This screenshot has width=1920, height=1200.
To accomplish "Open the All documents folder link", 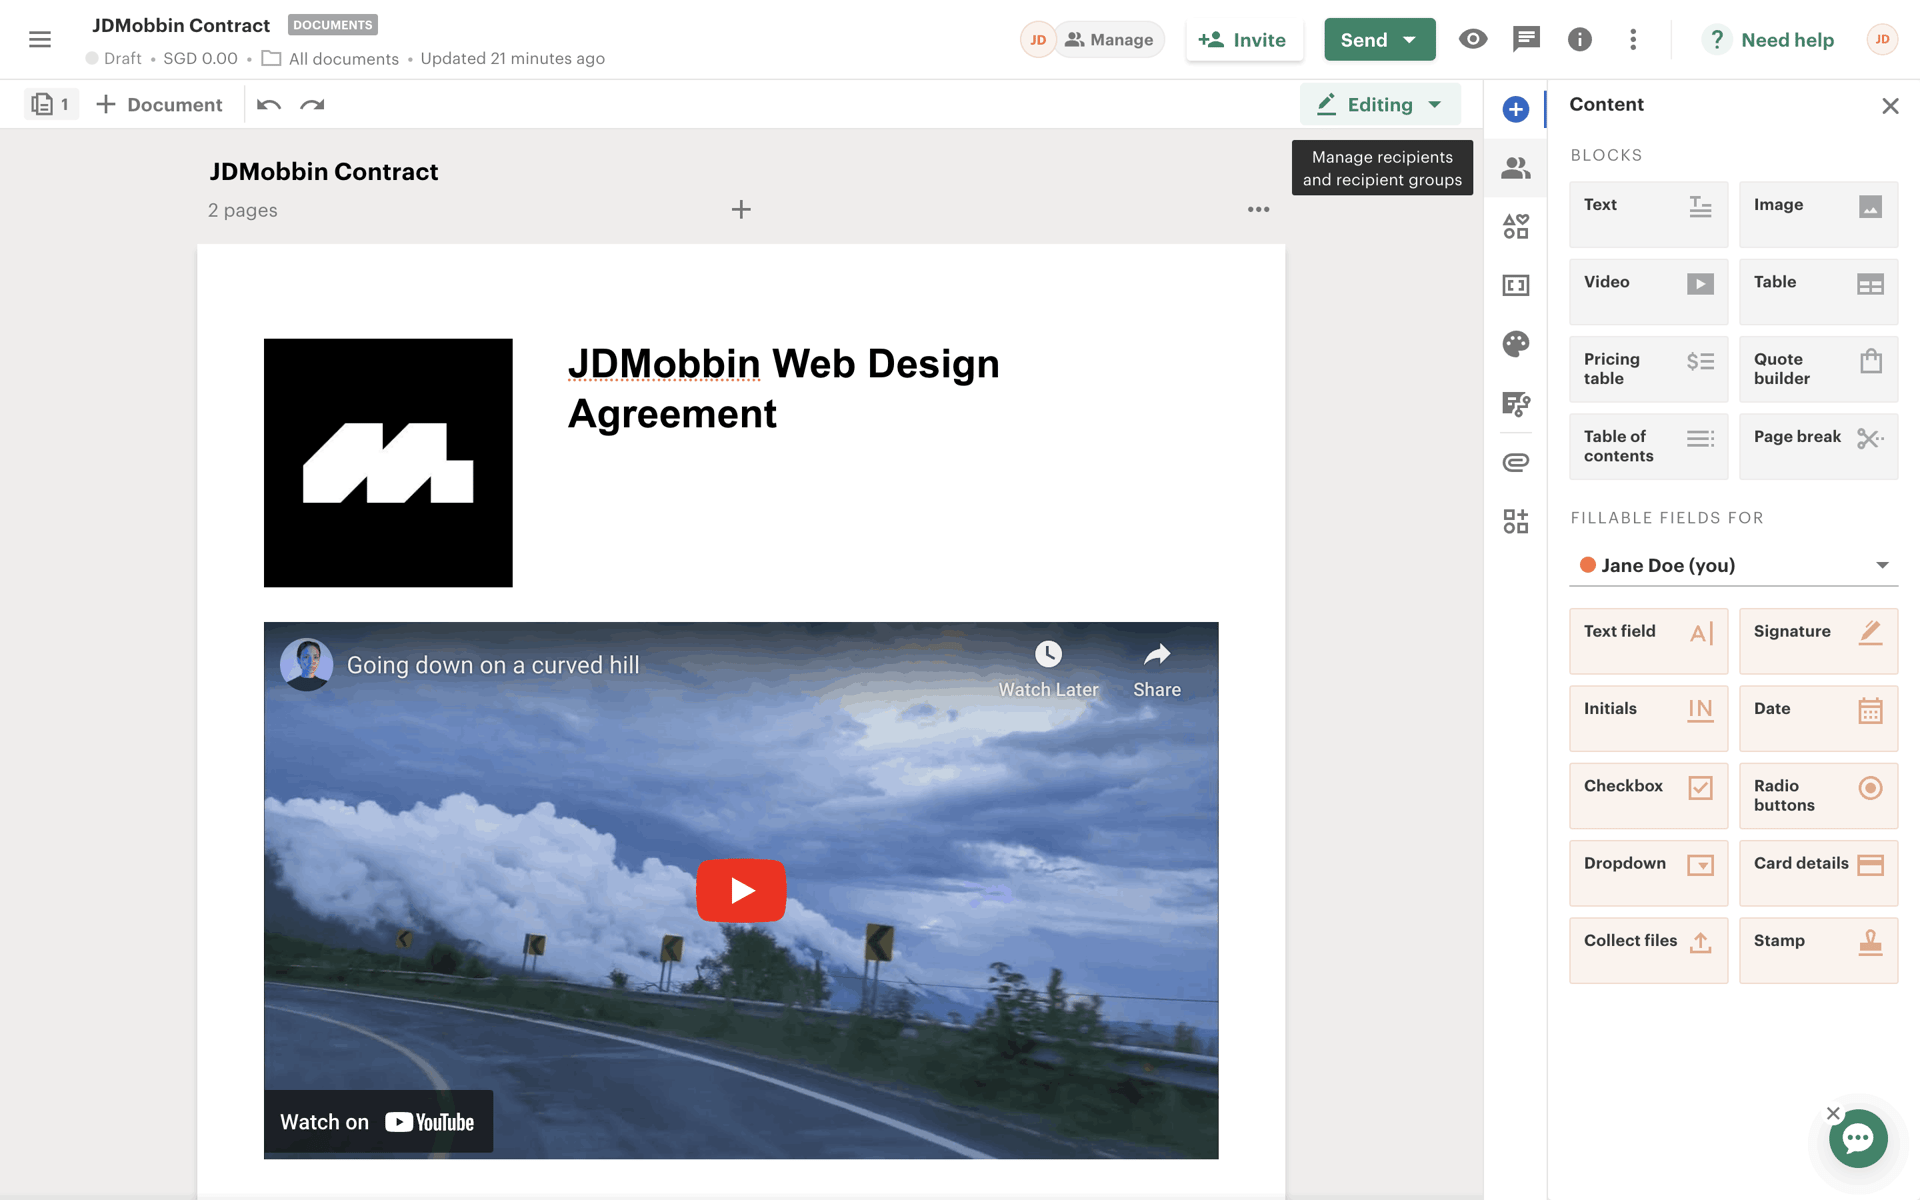I will click(331, 58).
